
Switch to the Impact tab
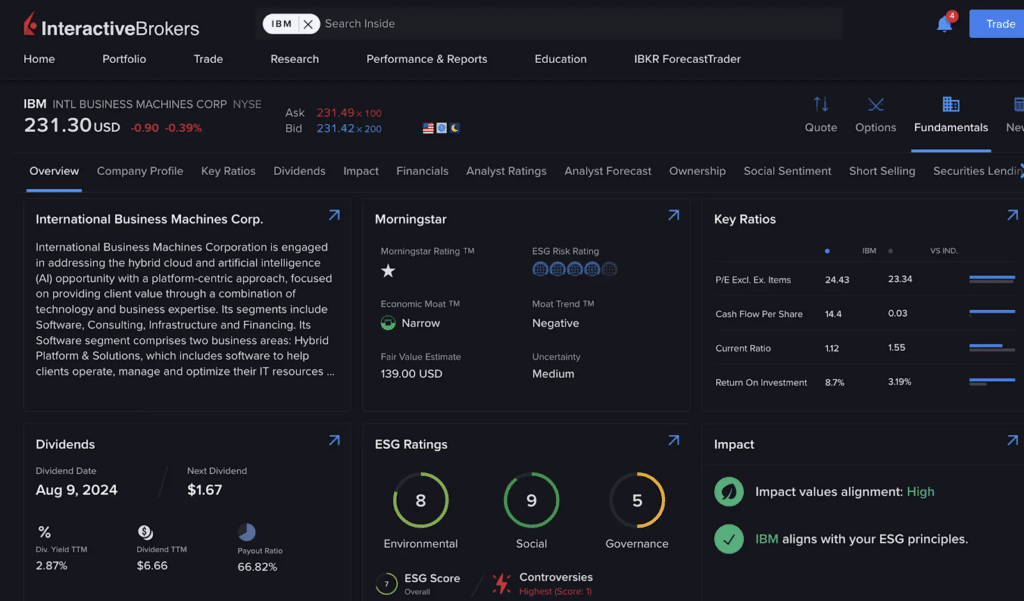pyautogui.click(x=361, y=171)
